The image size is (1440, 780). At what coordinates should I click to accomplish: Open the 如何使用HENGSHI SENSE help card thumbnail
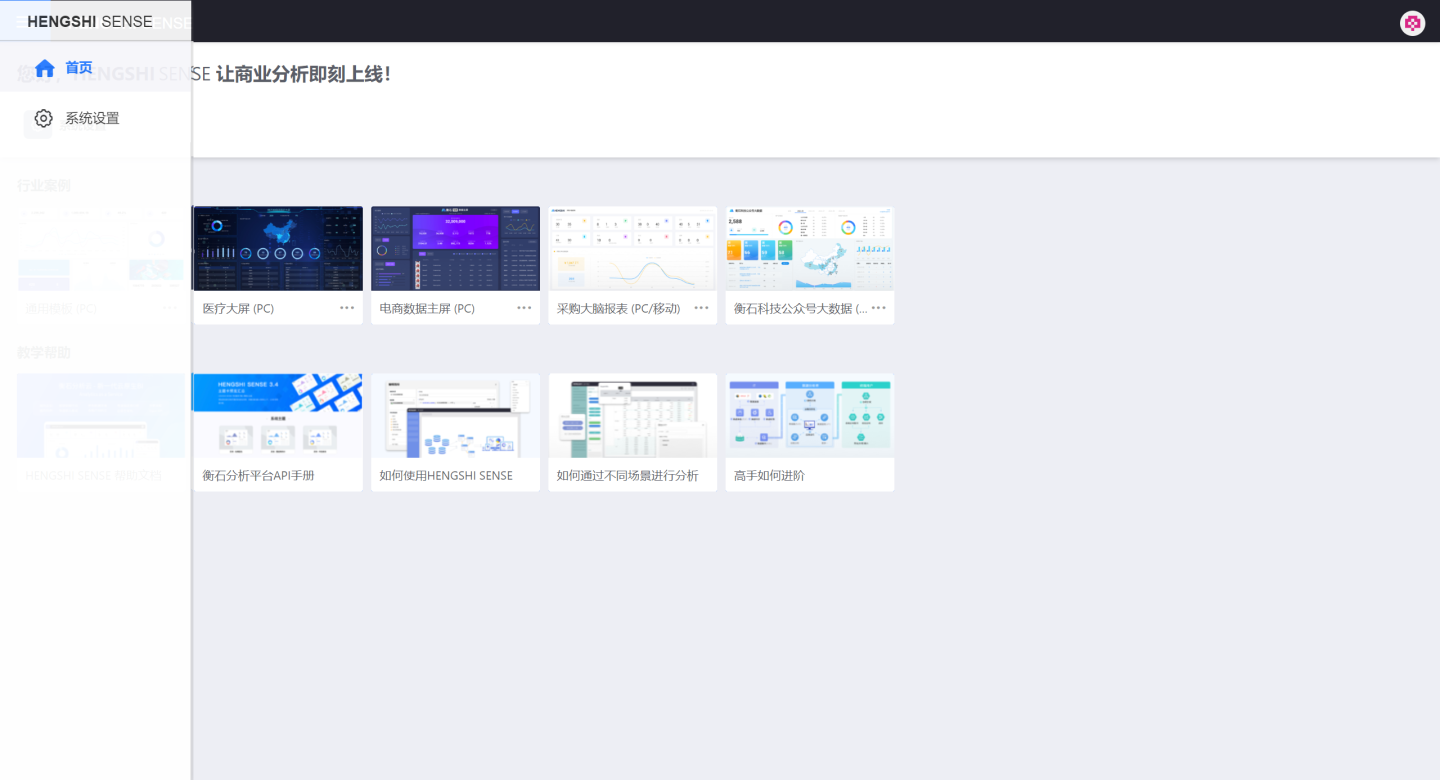click(x=455, y=416)
